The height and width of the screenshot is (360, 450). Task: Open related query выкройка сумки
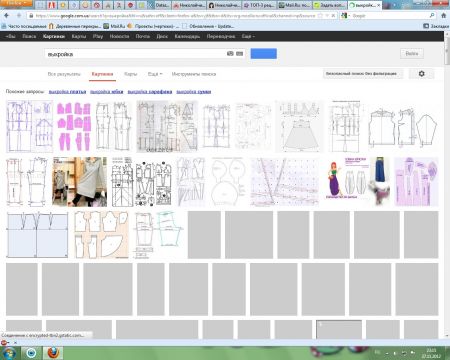(x=194, y=92)
